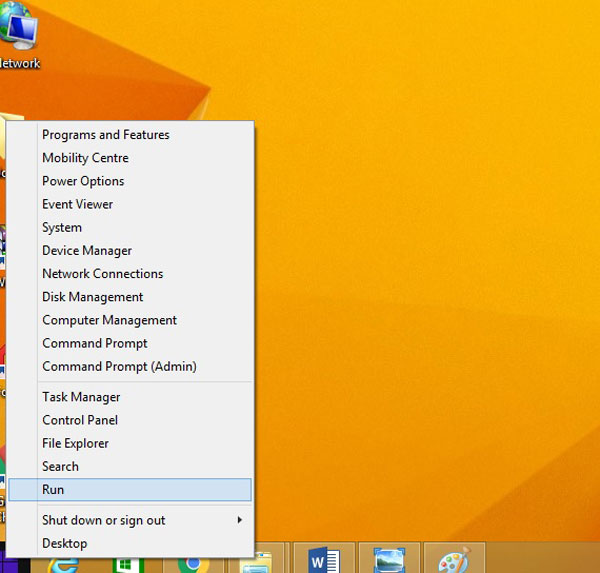This screenshot has width=600, height=573.
Task: Open Google Chrome from the taskbar
Action: click(x=194, y=565)
